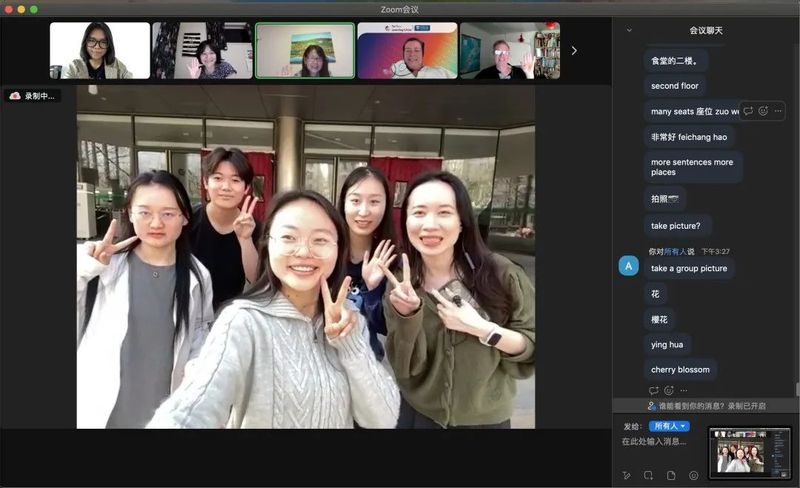
Task: Reply to the hovered 'many seats' message
Action: [748, 111]
